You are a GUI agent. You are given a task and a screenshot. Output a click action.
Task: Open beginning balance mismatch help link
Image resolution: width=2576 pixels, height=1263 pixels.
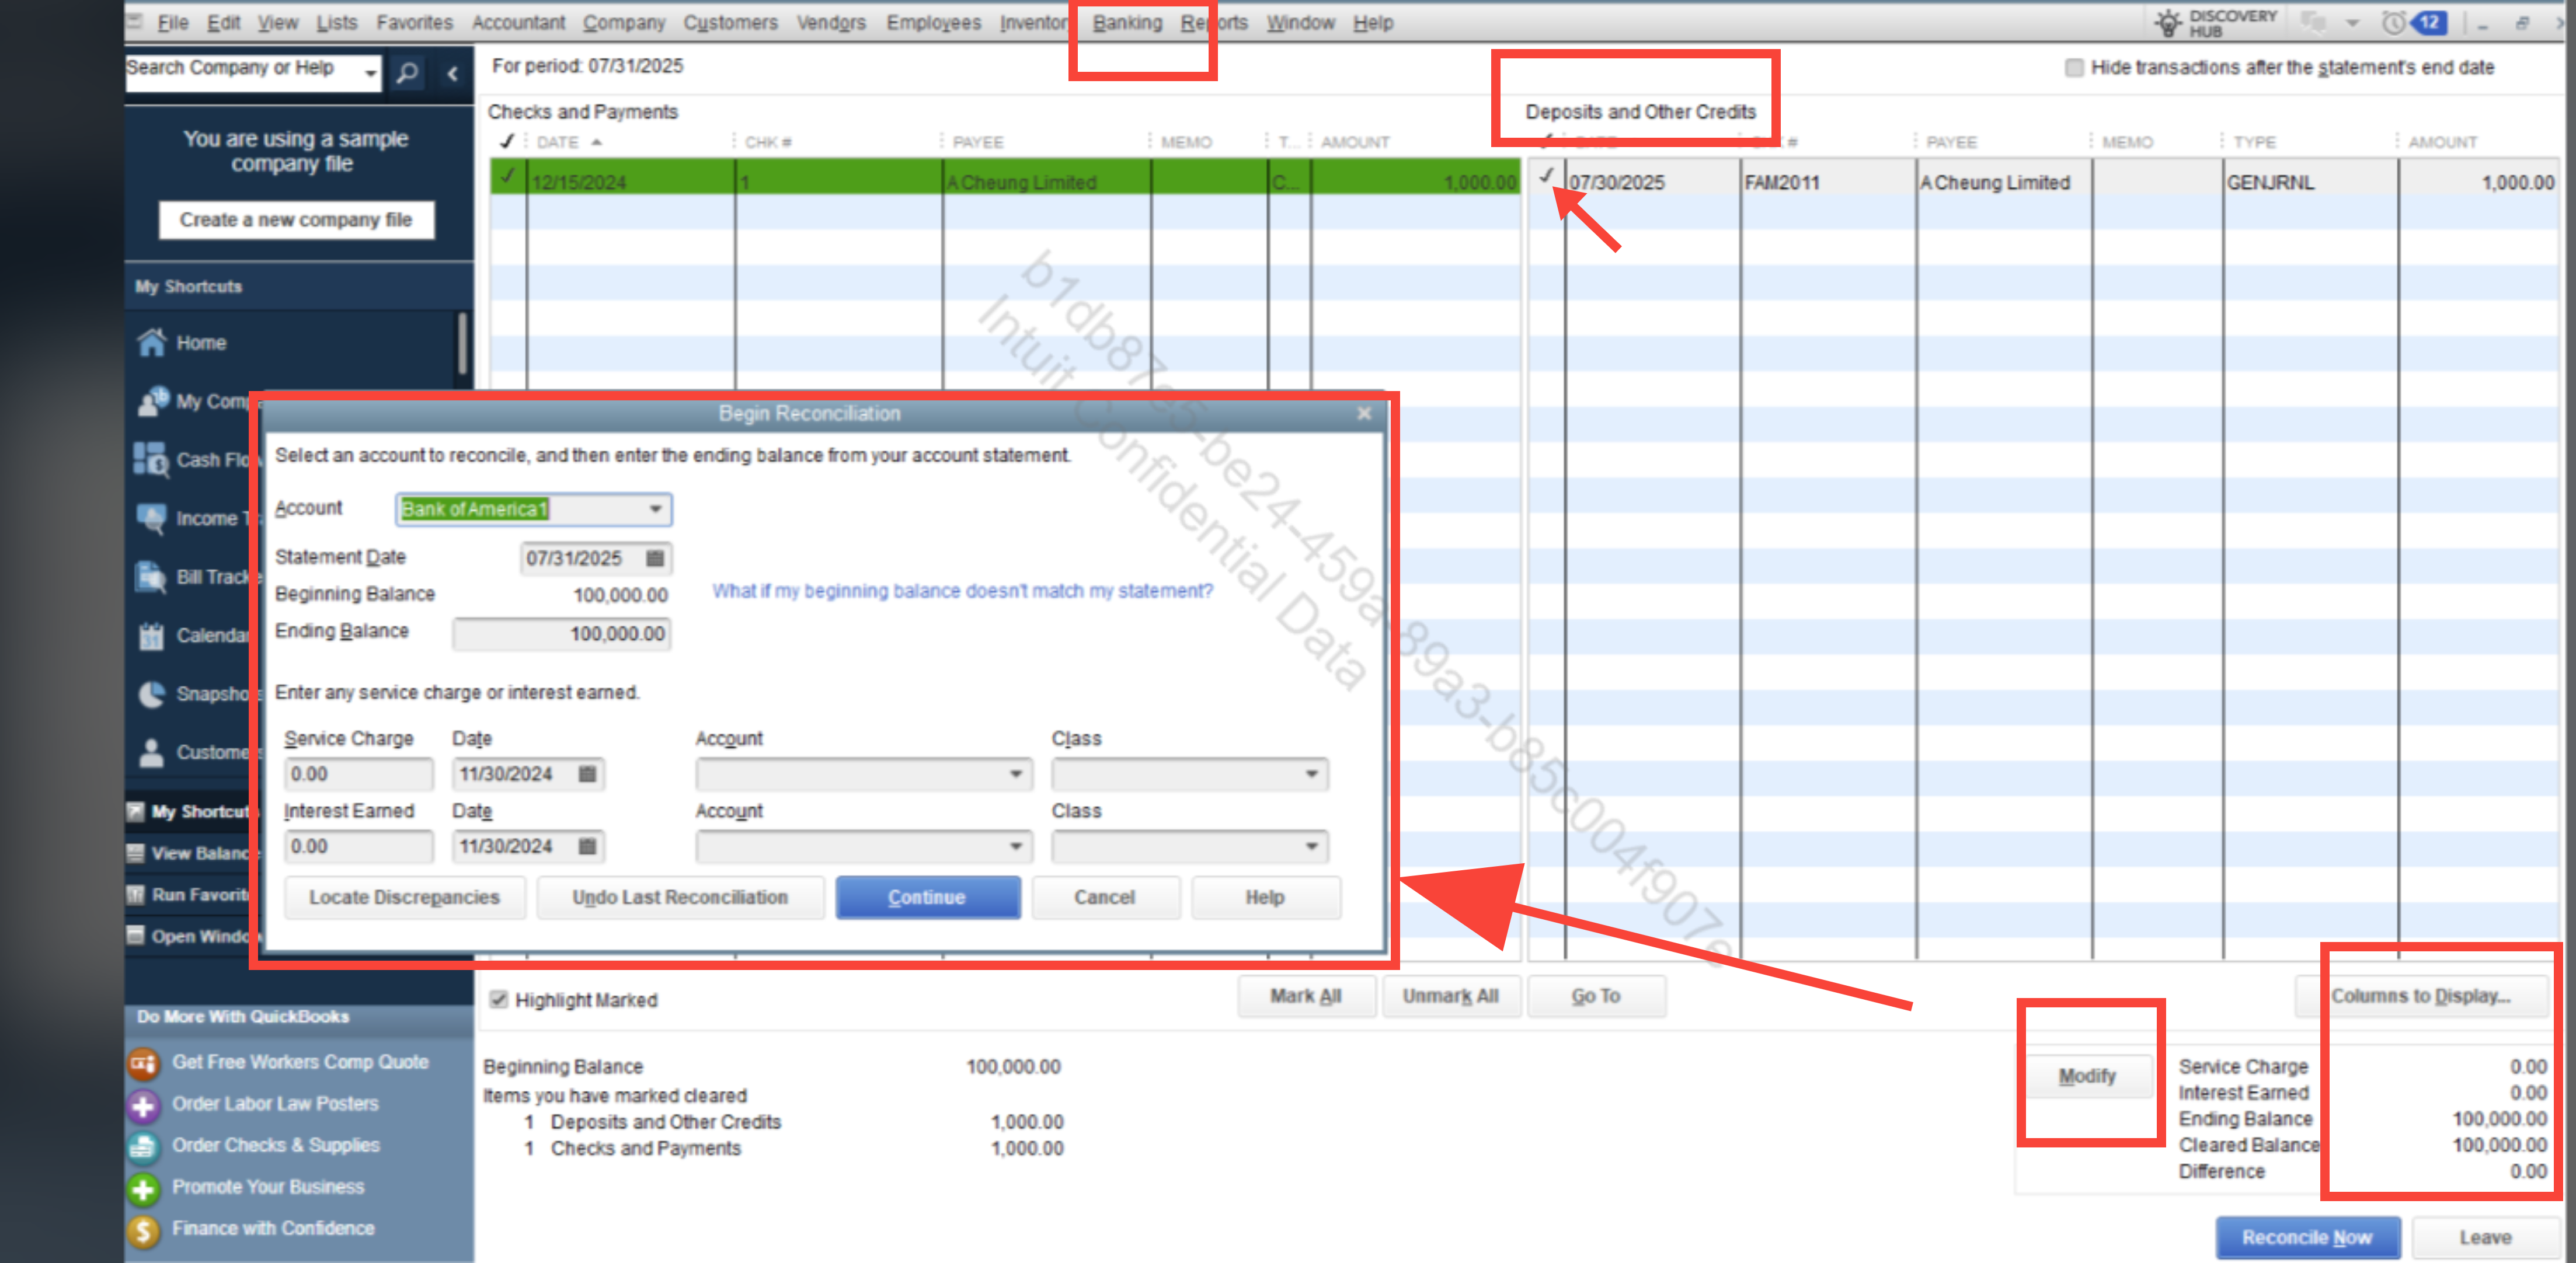(x=962, y=591)
